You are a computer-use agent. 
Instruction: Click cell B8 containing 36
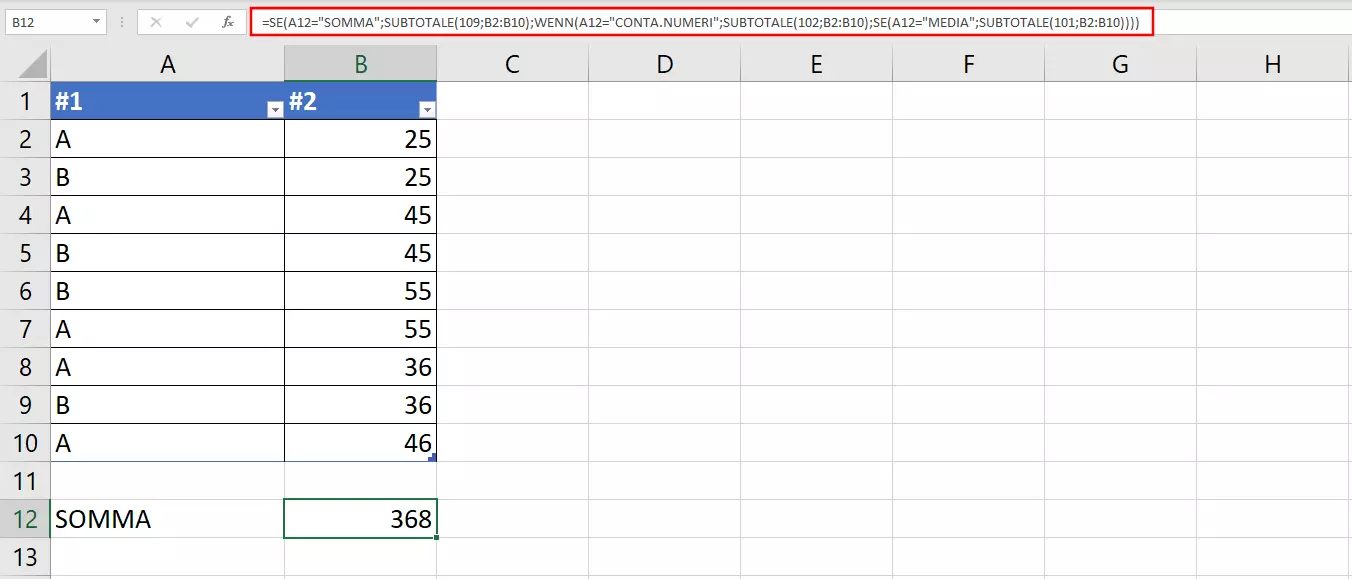(x=361, y=367)
